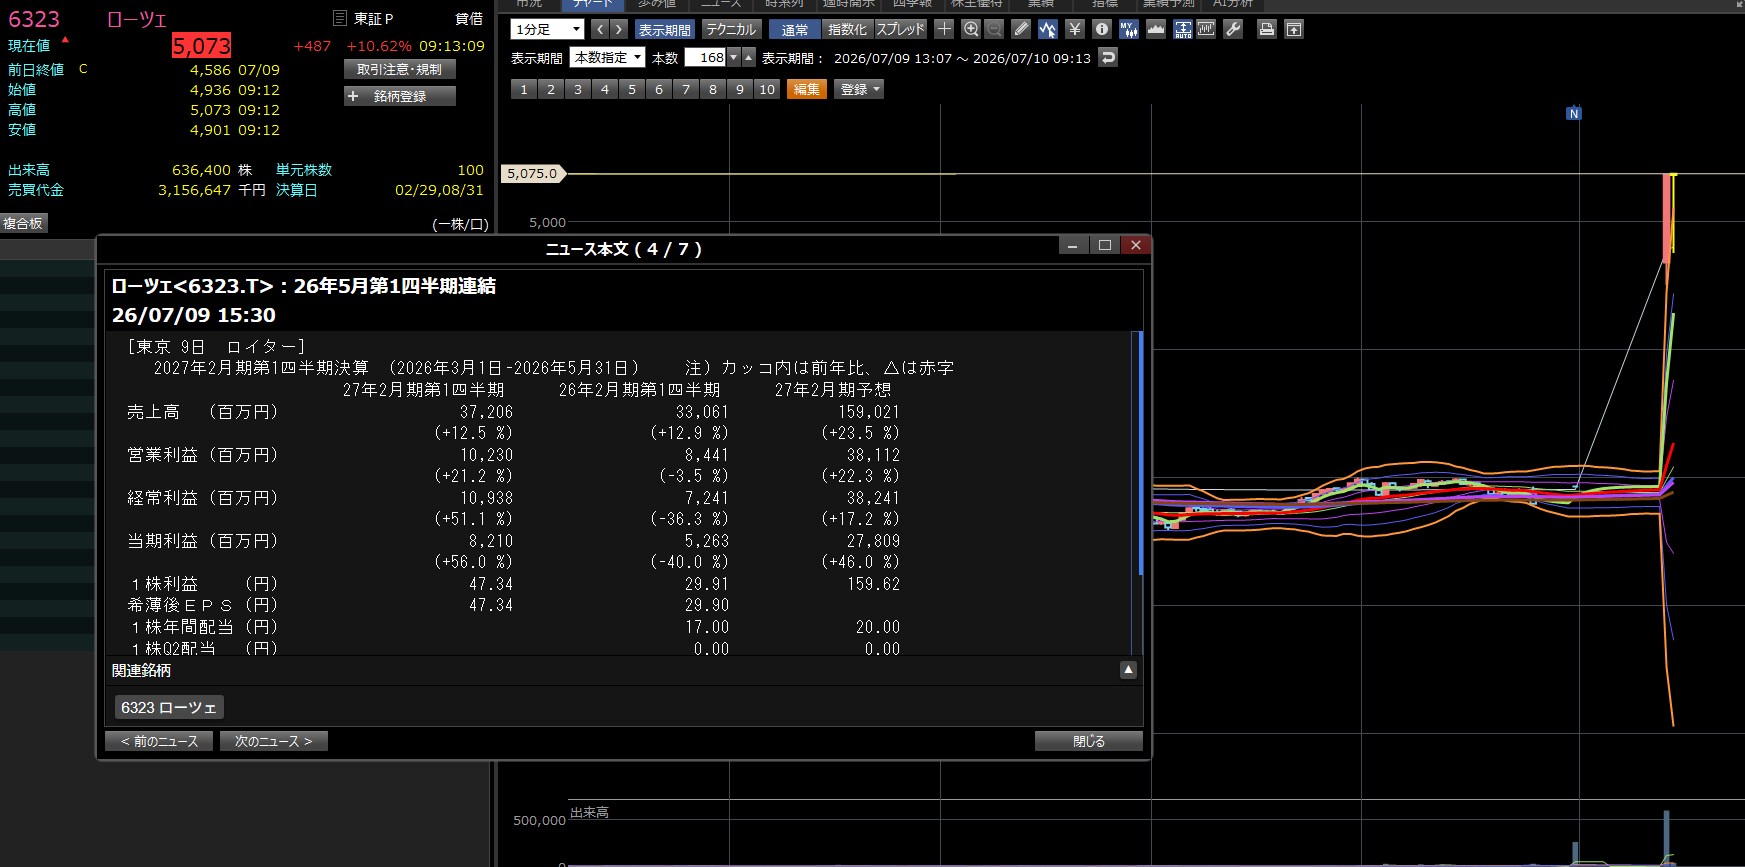The width and height of the screenshot is (1745, 867).
Task: Collapse the 関連銘柄 section arrow
Action: pyautogui.click(x=1128, y=670)
